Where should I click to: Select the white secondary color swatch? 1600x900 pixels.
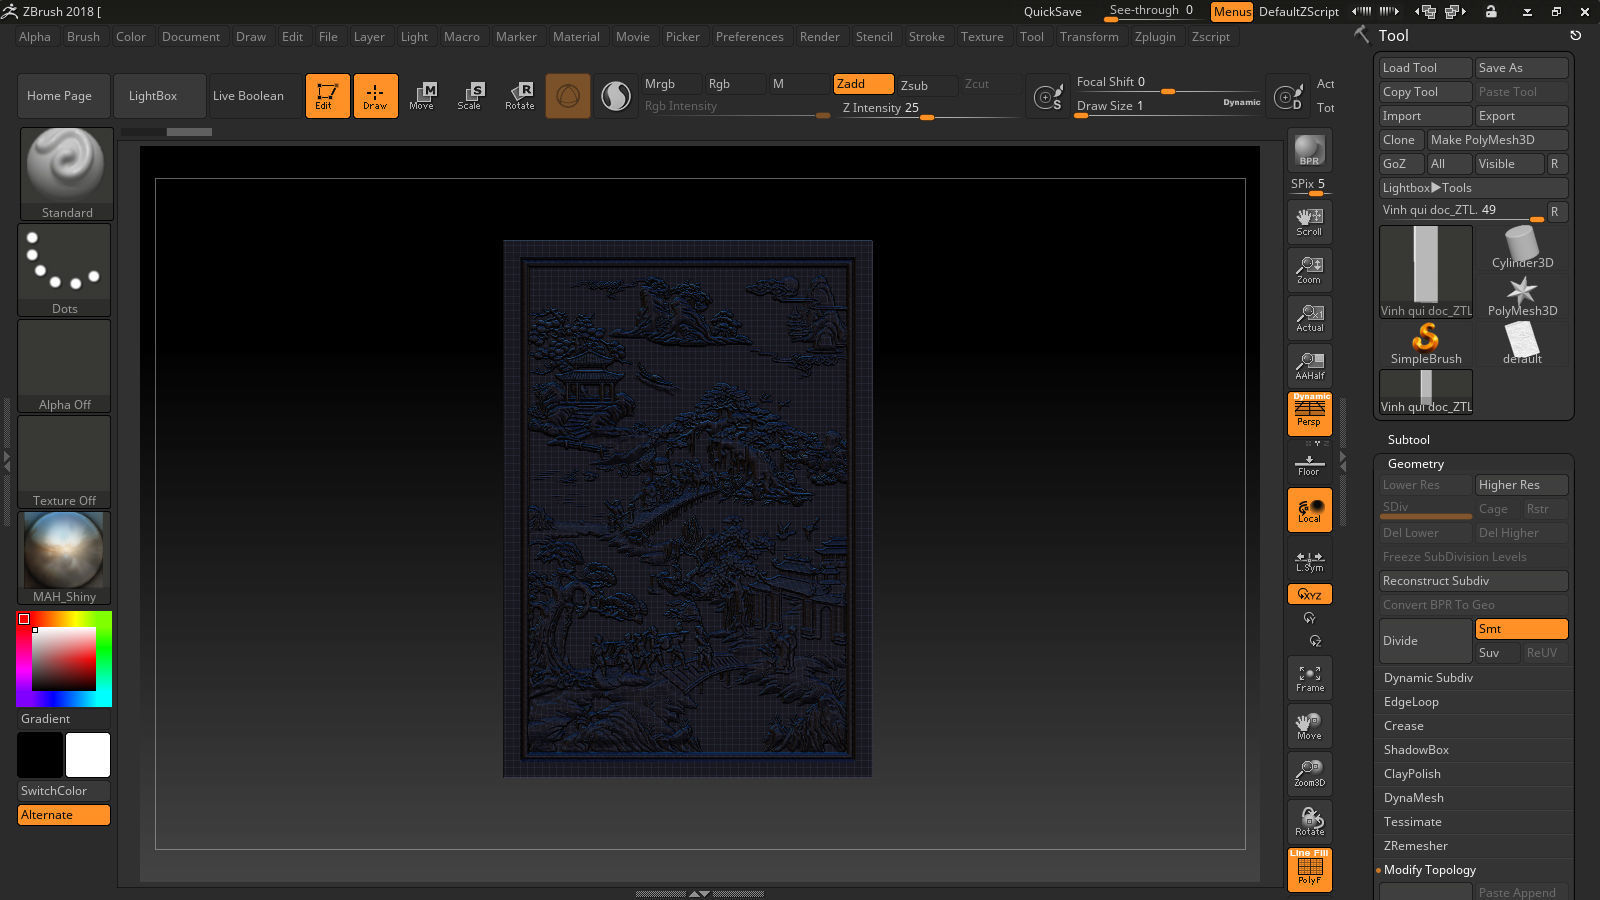click(x=88, y=755)
